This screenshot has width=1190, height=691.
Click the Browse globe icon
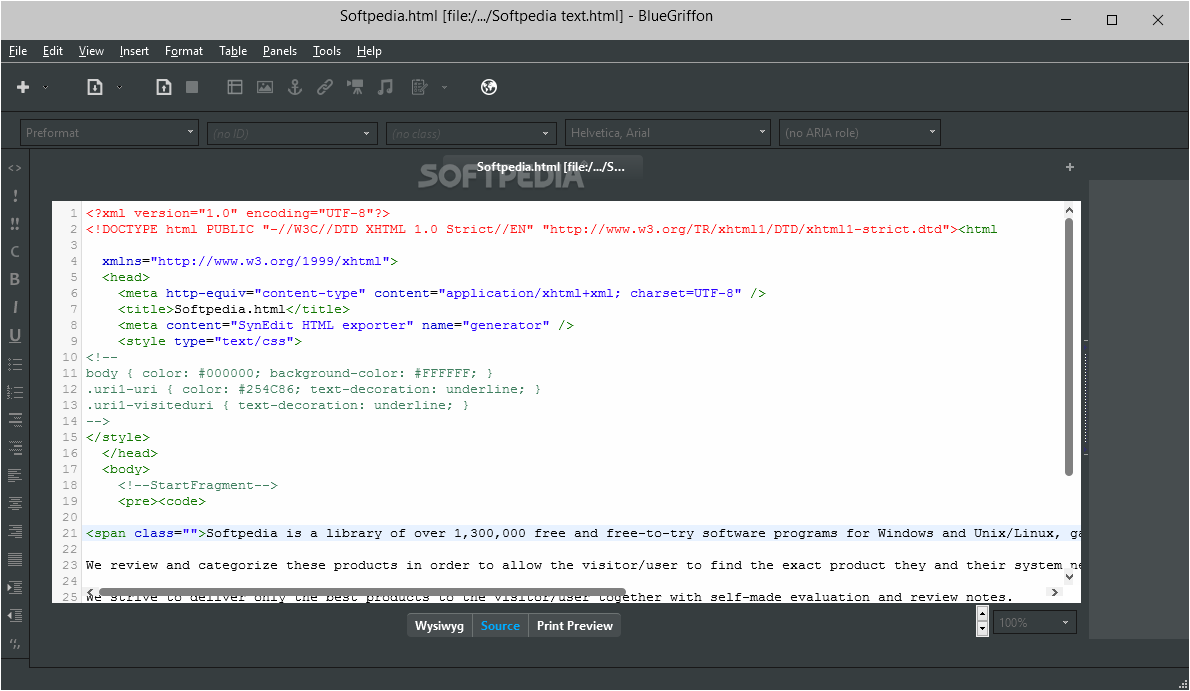point(489,87)
